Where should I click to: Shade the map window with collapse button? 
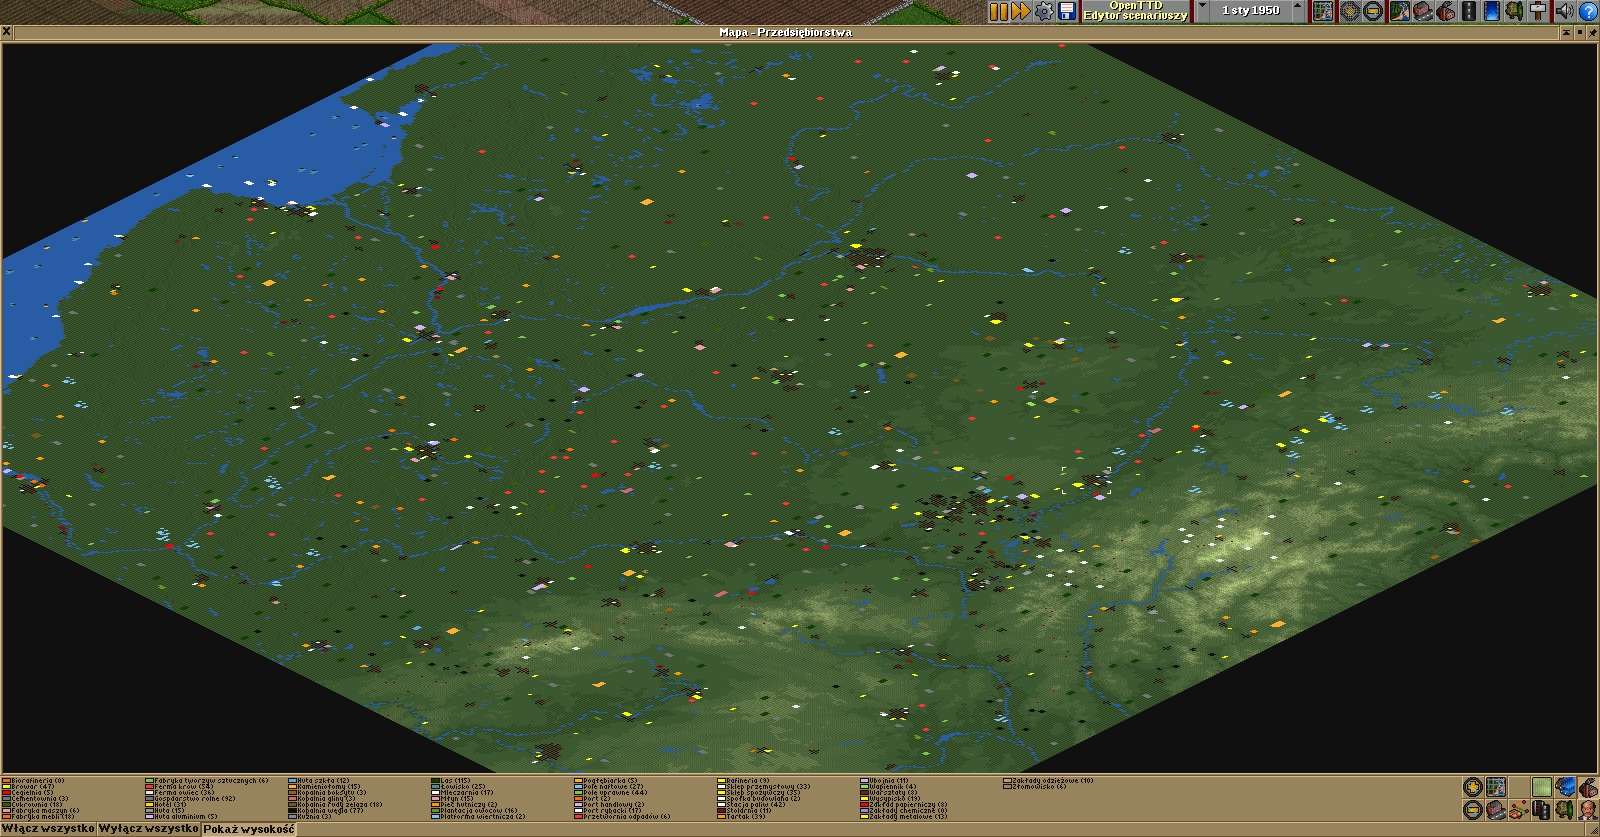pyautogui.click(x=1567, y=32)
